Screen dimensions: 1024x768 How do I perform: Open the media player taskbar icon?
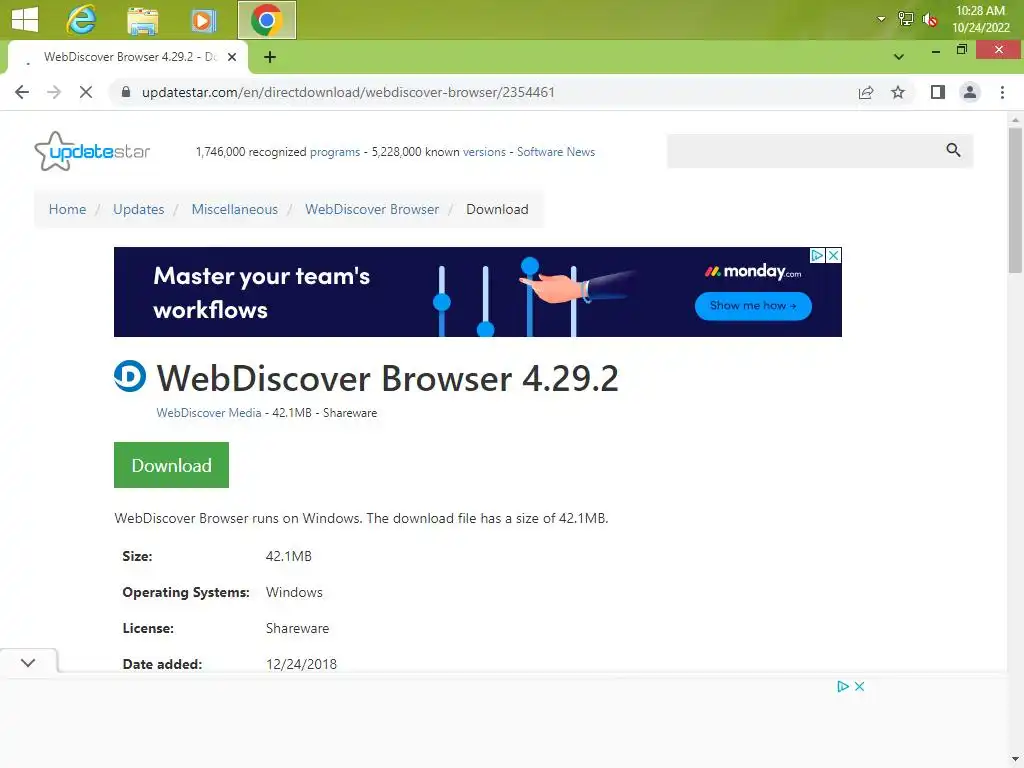coord(203,20)
